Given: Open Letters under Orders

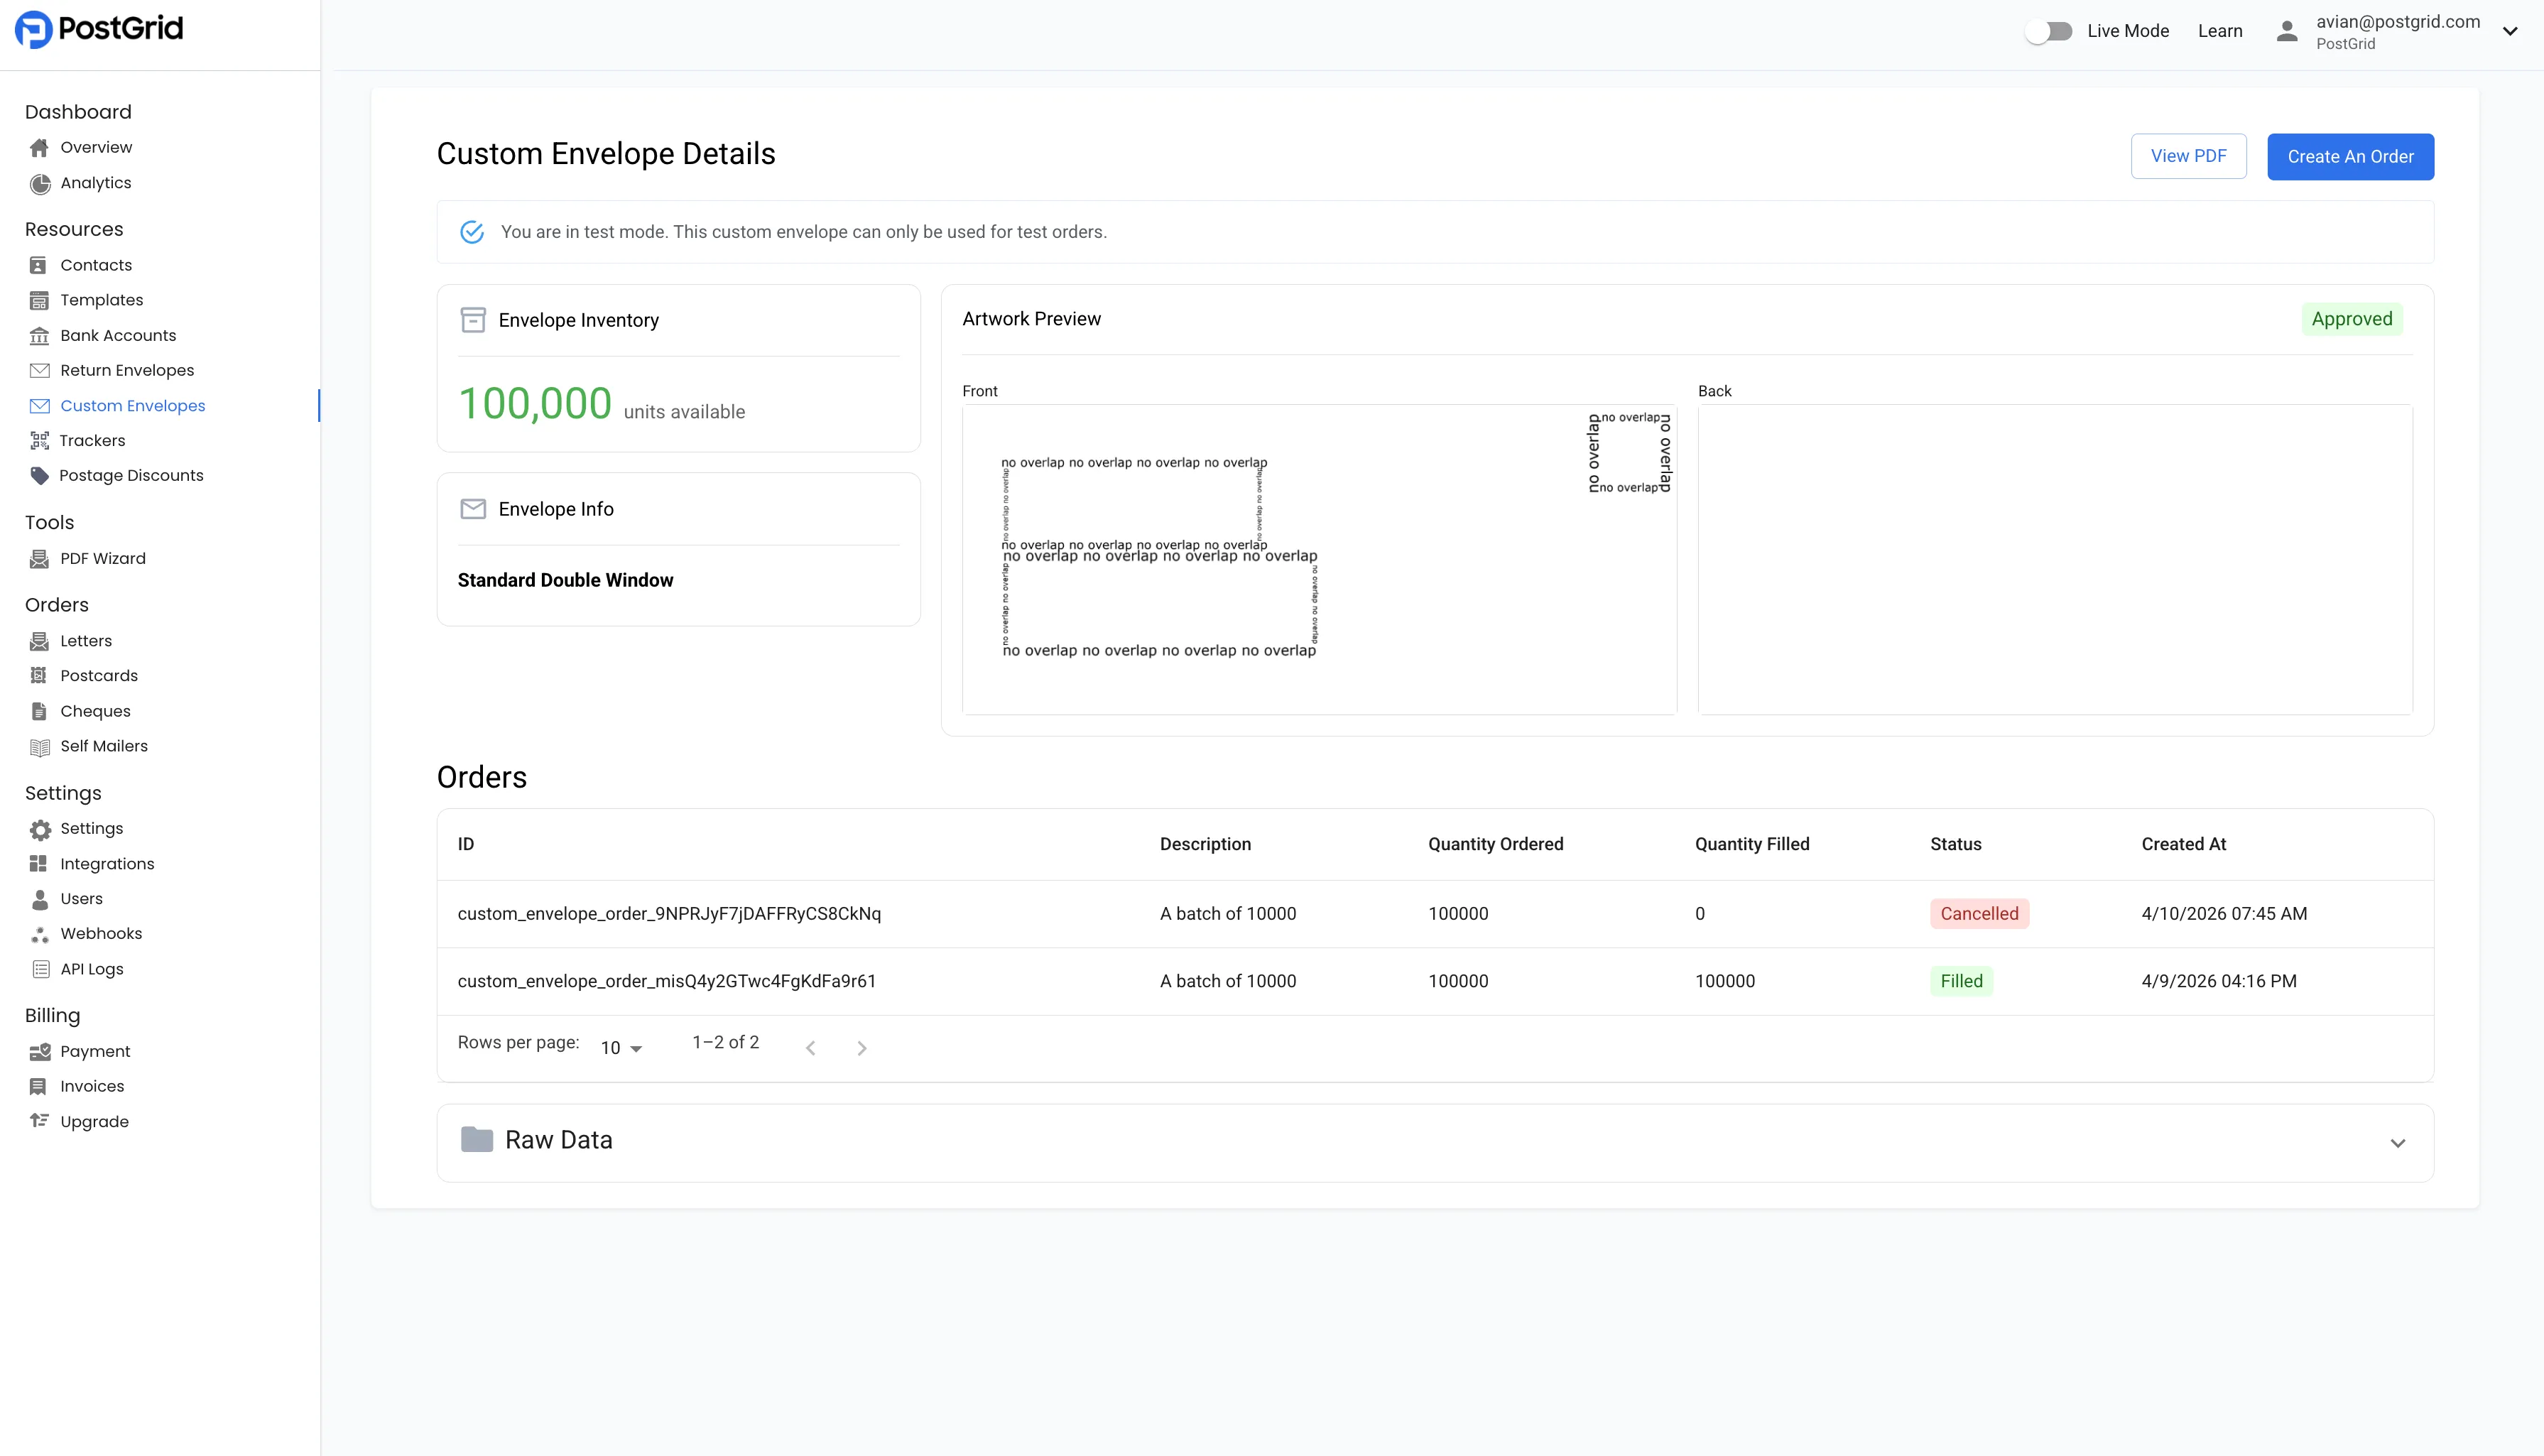Looking at the screenshot, I should coord(86,641).
